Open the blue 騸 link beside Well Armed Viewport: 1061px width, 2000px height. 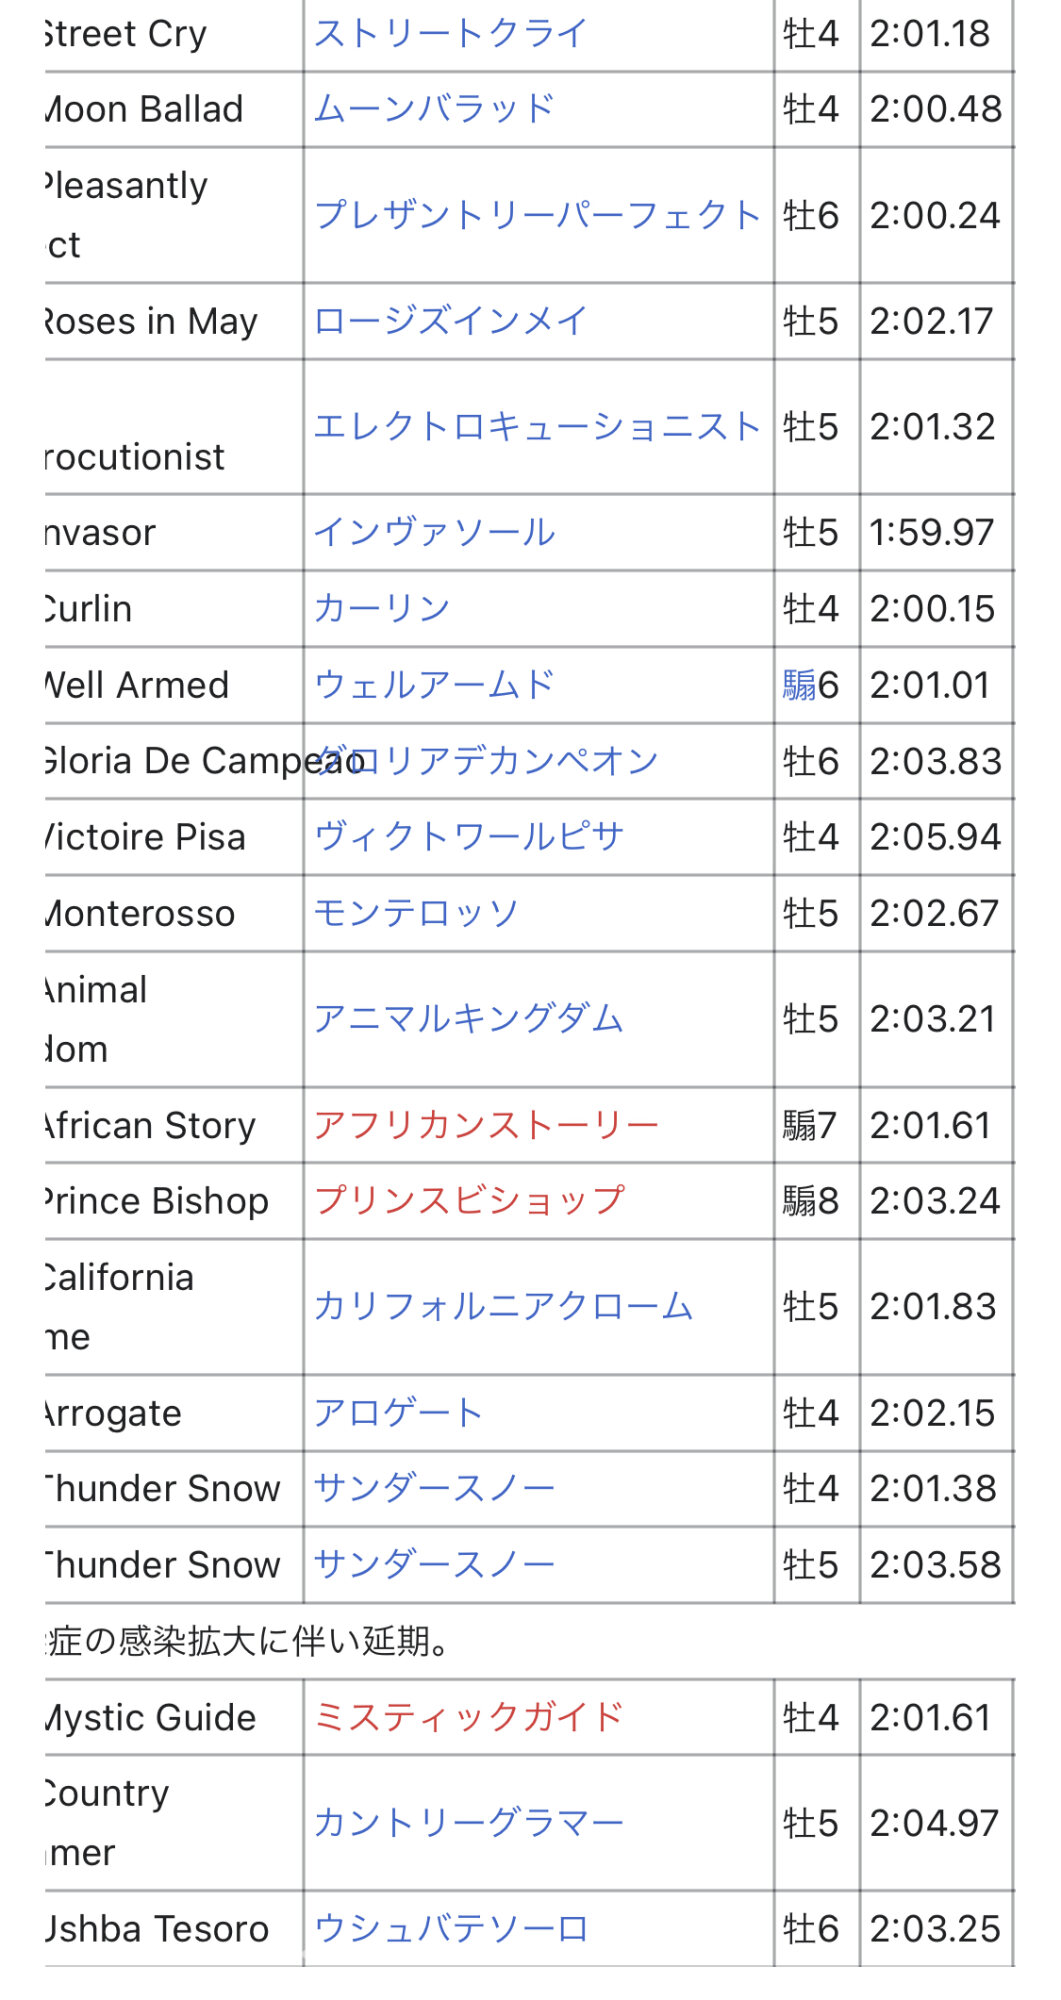799,685
